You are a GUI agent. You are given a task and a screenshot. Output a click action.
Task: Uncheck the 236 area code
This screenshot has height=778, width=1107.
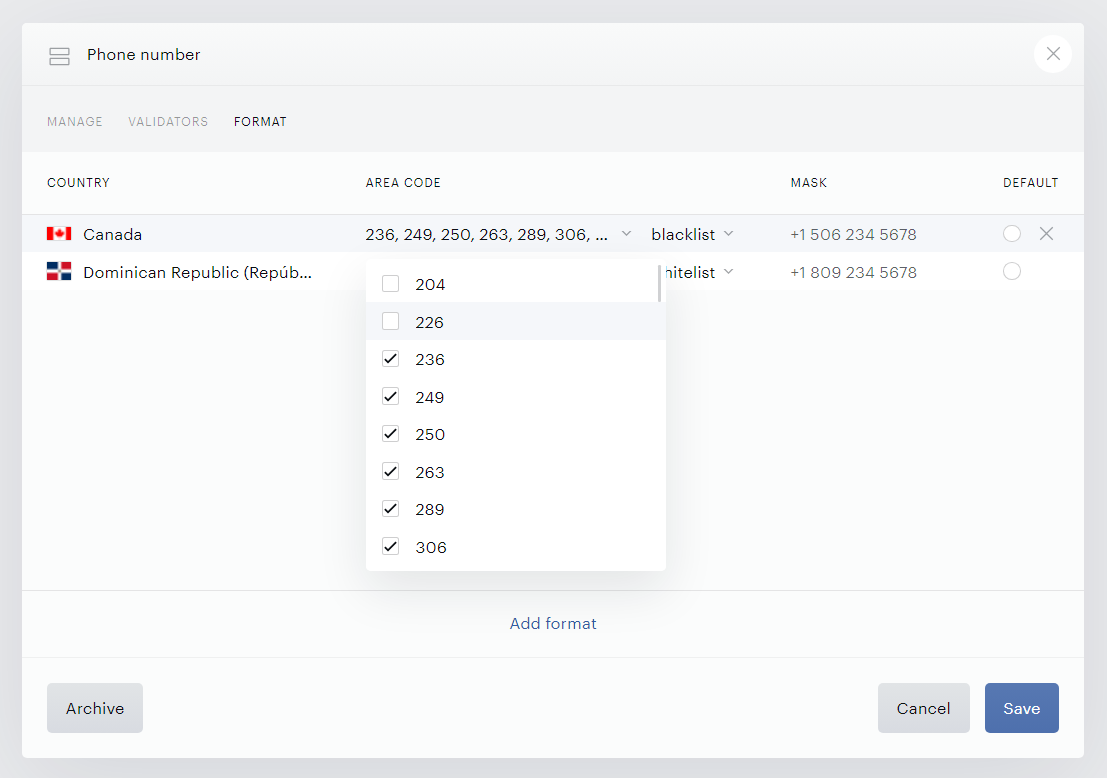coord(390,359)
